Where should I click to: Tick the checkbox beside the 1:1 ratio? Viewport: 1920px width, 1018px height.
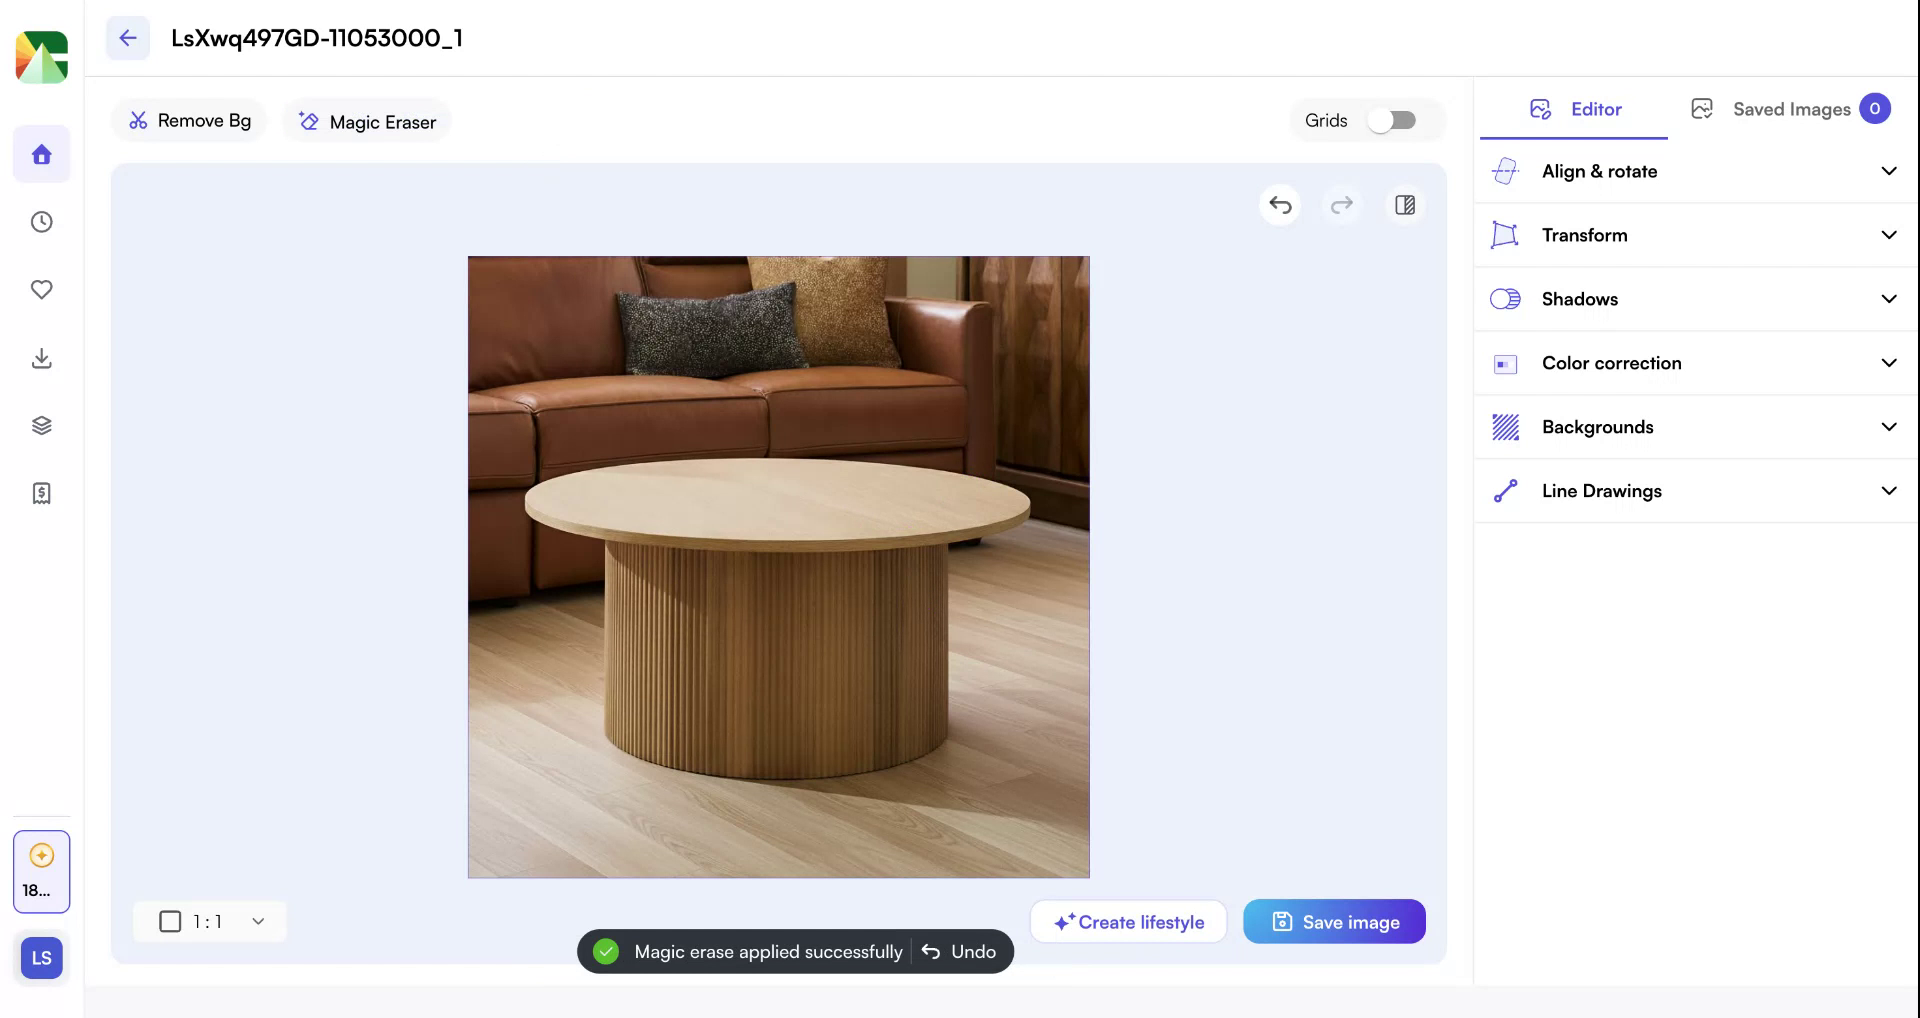point(169,921)
